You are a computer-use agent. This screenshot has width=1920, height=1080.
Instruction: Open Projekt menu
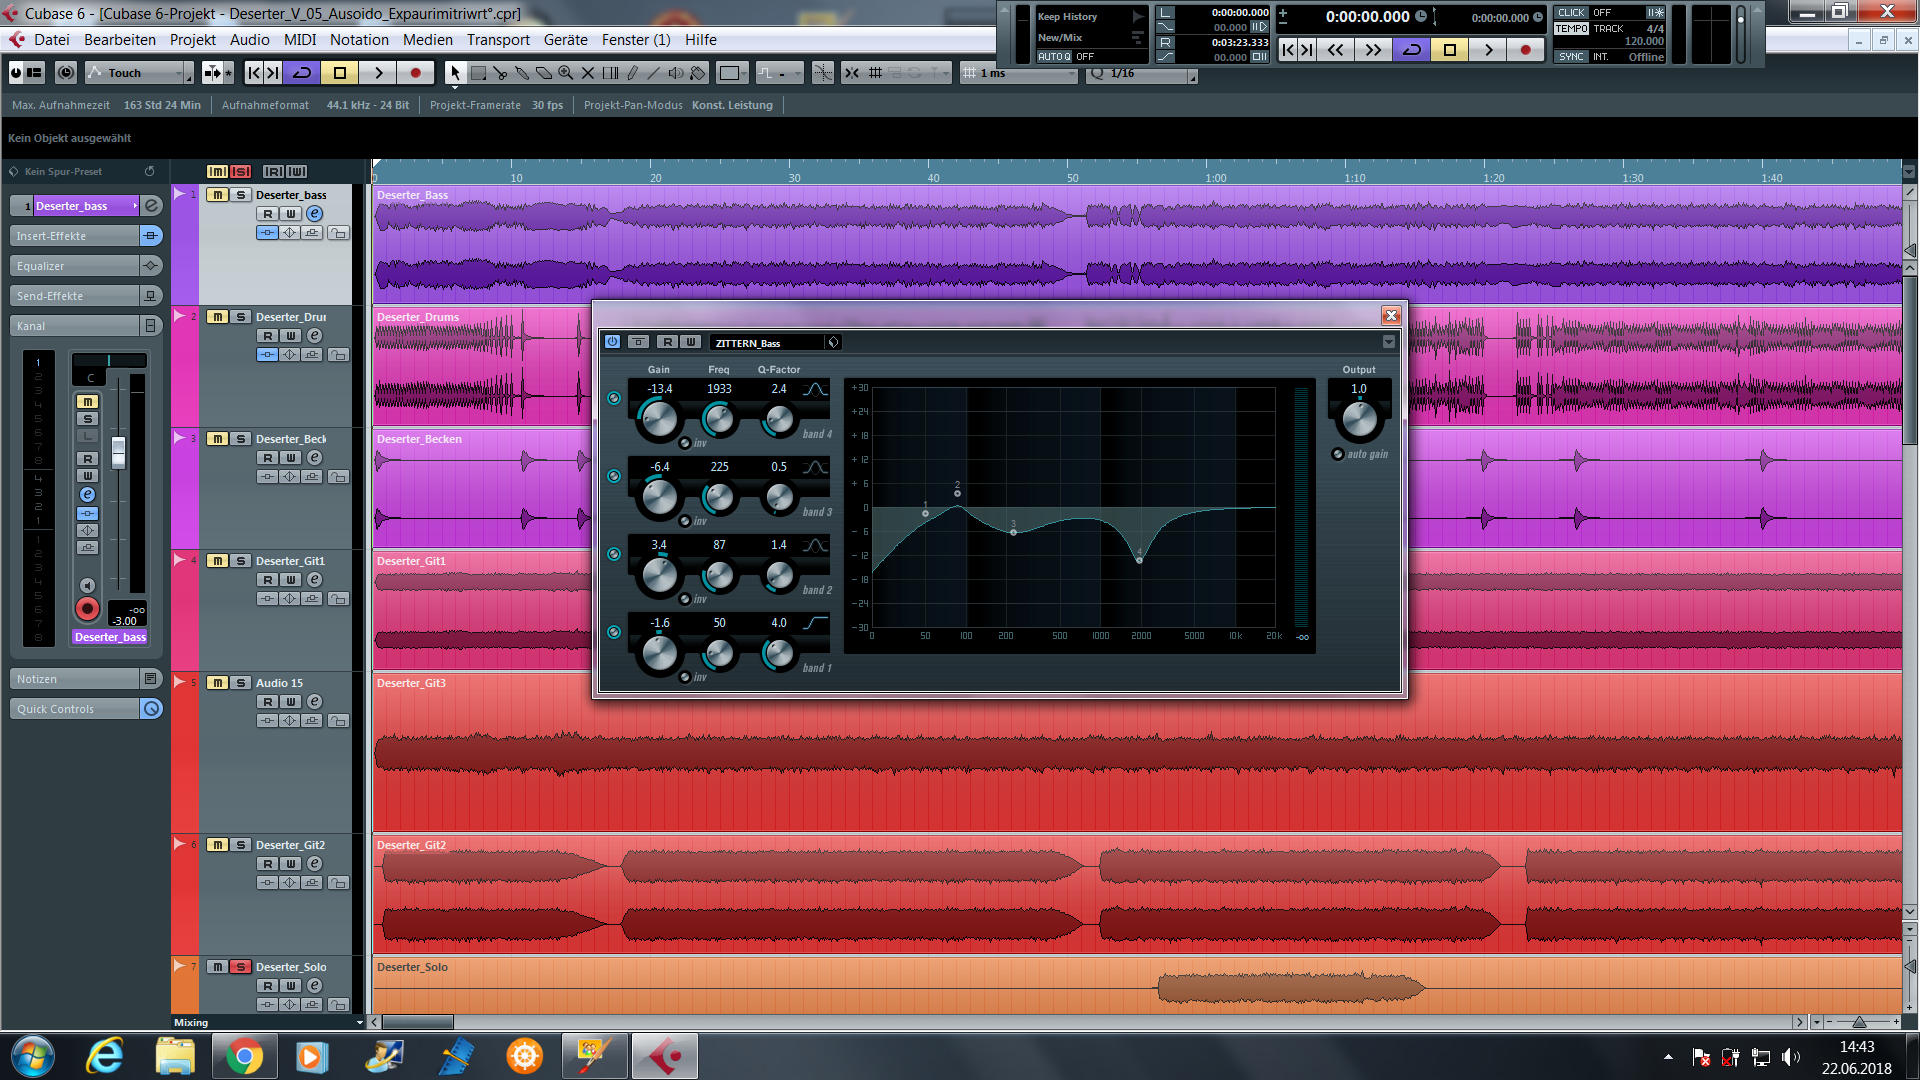pos(193,40)
